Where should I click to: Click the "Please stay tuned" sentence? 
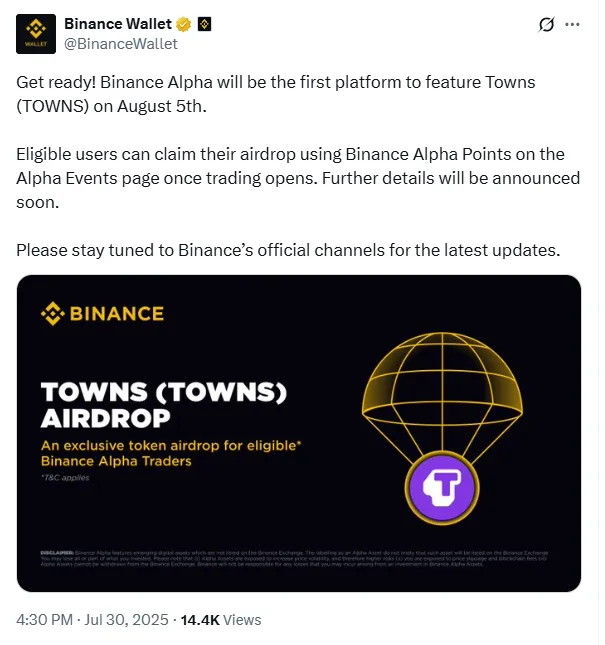(288, 249)
